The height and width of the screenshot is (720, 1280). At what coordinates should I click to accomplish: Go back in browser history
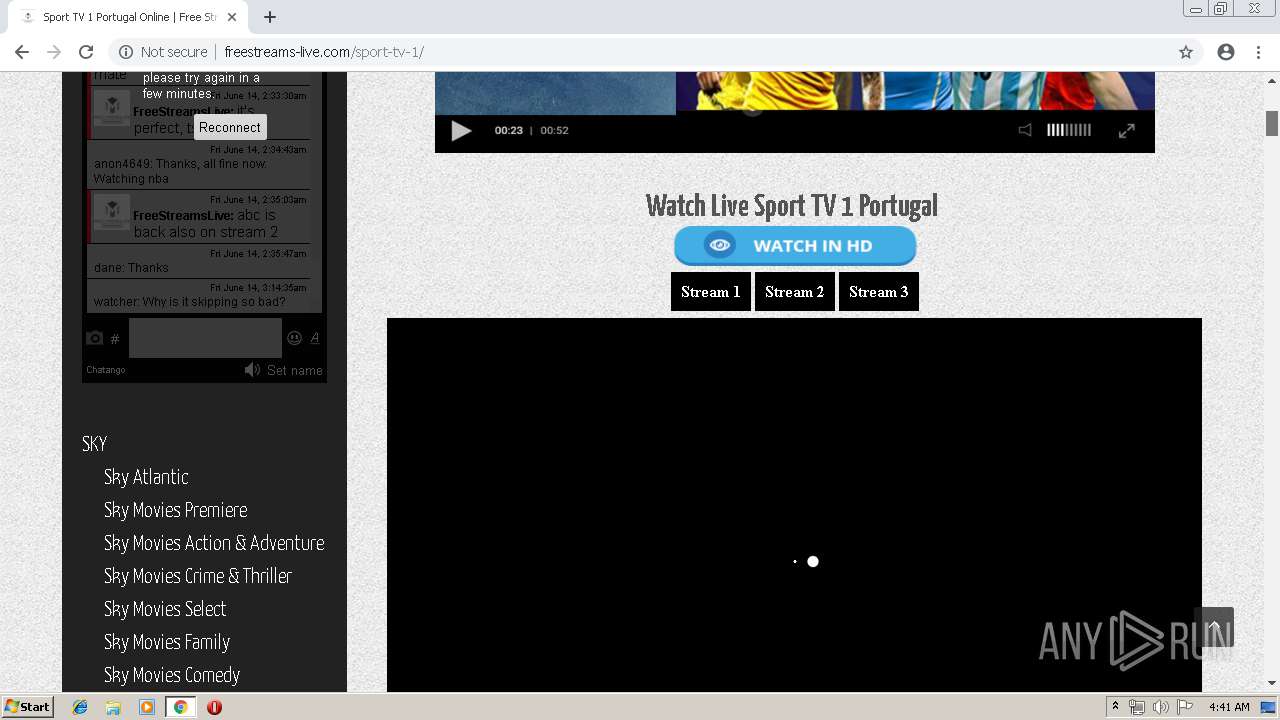(x=22, y=52)
